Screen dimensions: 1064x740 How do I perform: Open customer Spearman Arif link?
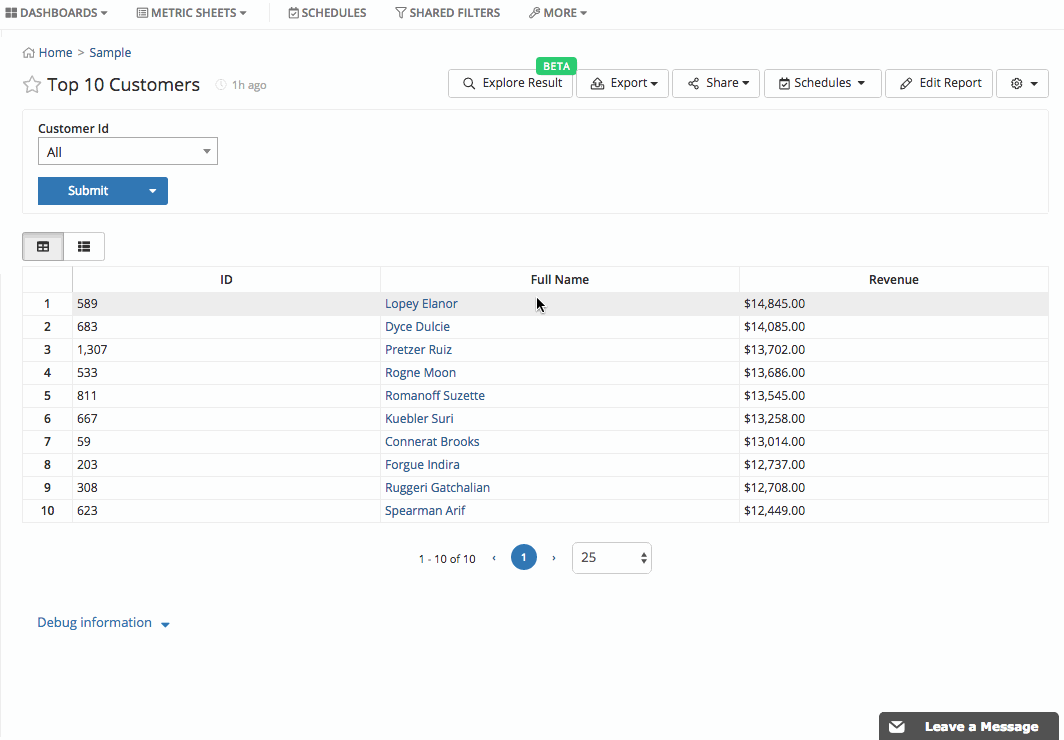[425, 511]
